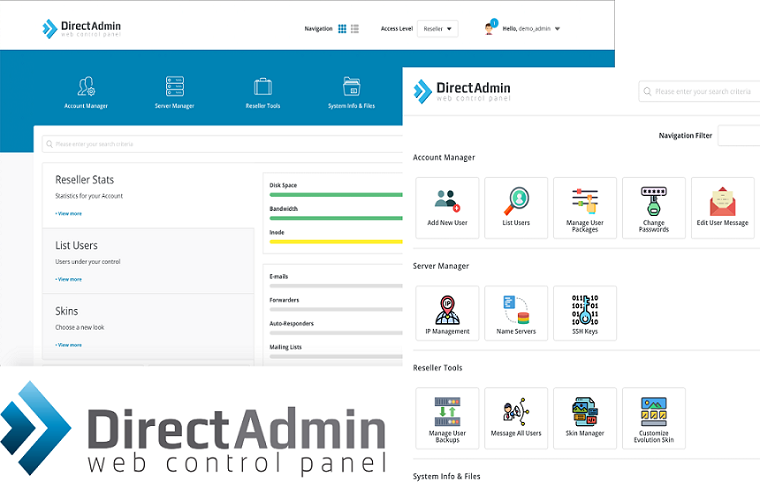
Task: Click Reseller Tools section heading in front panel
Action: click(437, 368)
